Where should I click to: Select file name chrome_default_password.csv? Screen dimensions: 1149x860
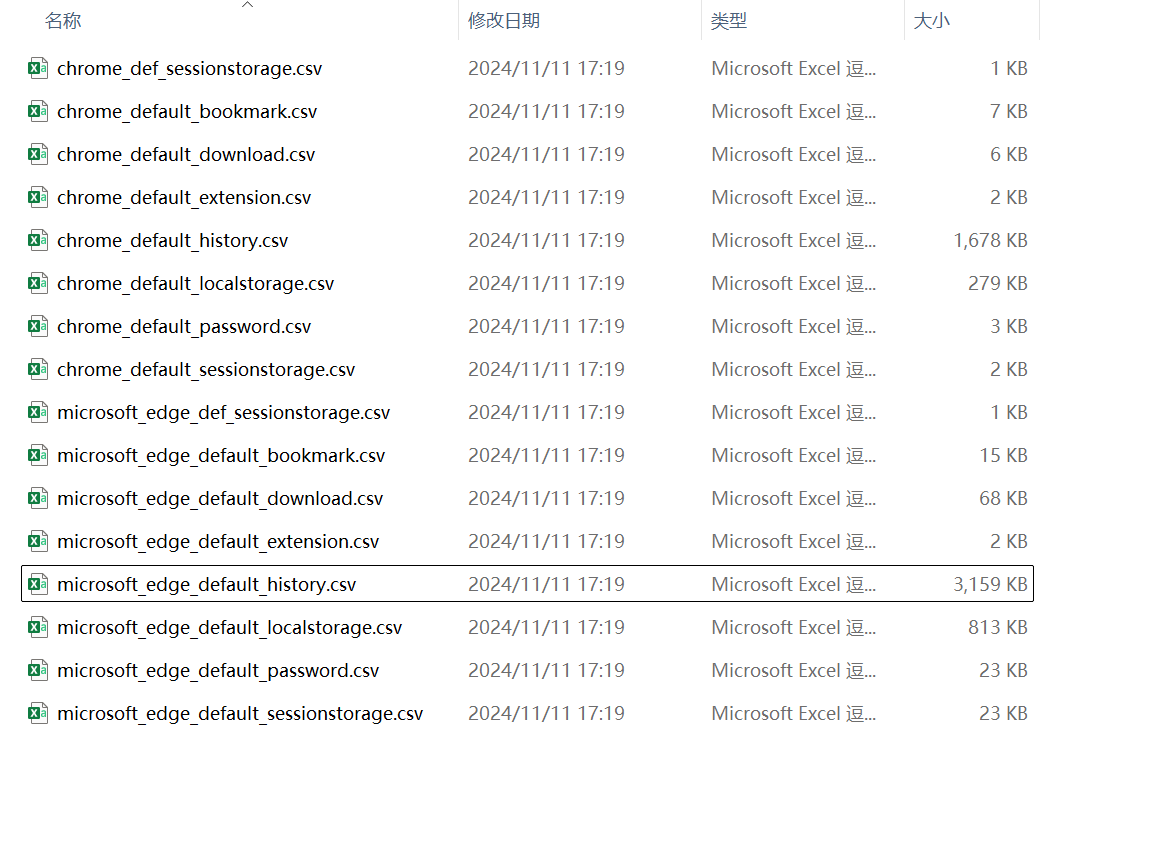184,327
